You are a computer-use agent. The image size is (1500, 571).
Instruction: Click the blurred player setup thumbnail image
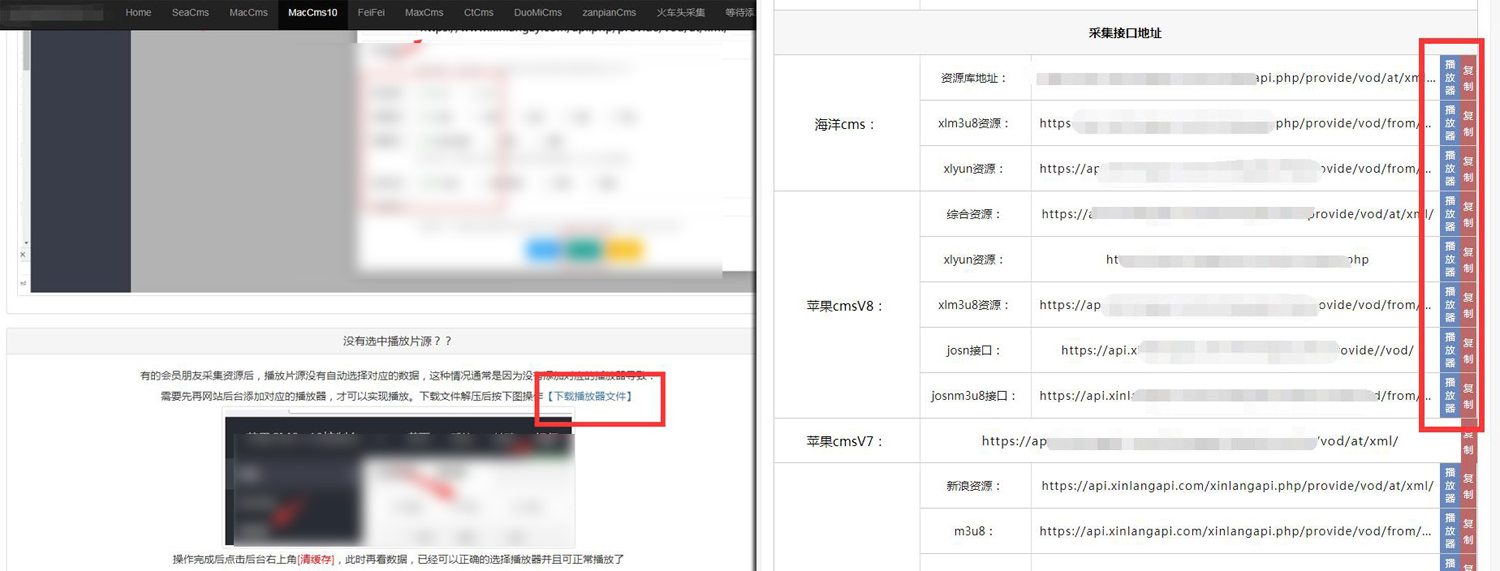click(x=399, y=482)
